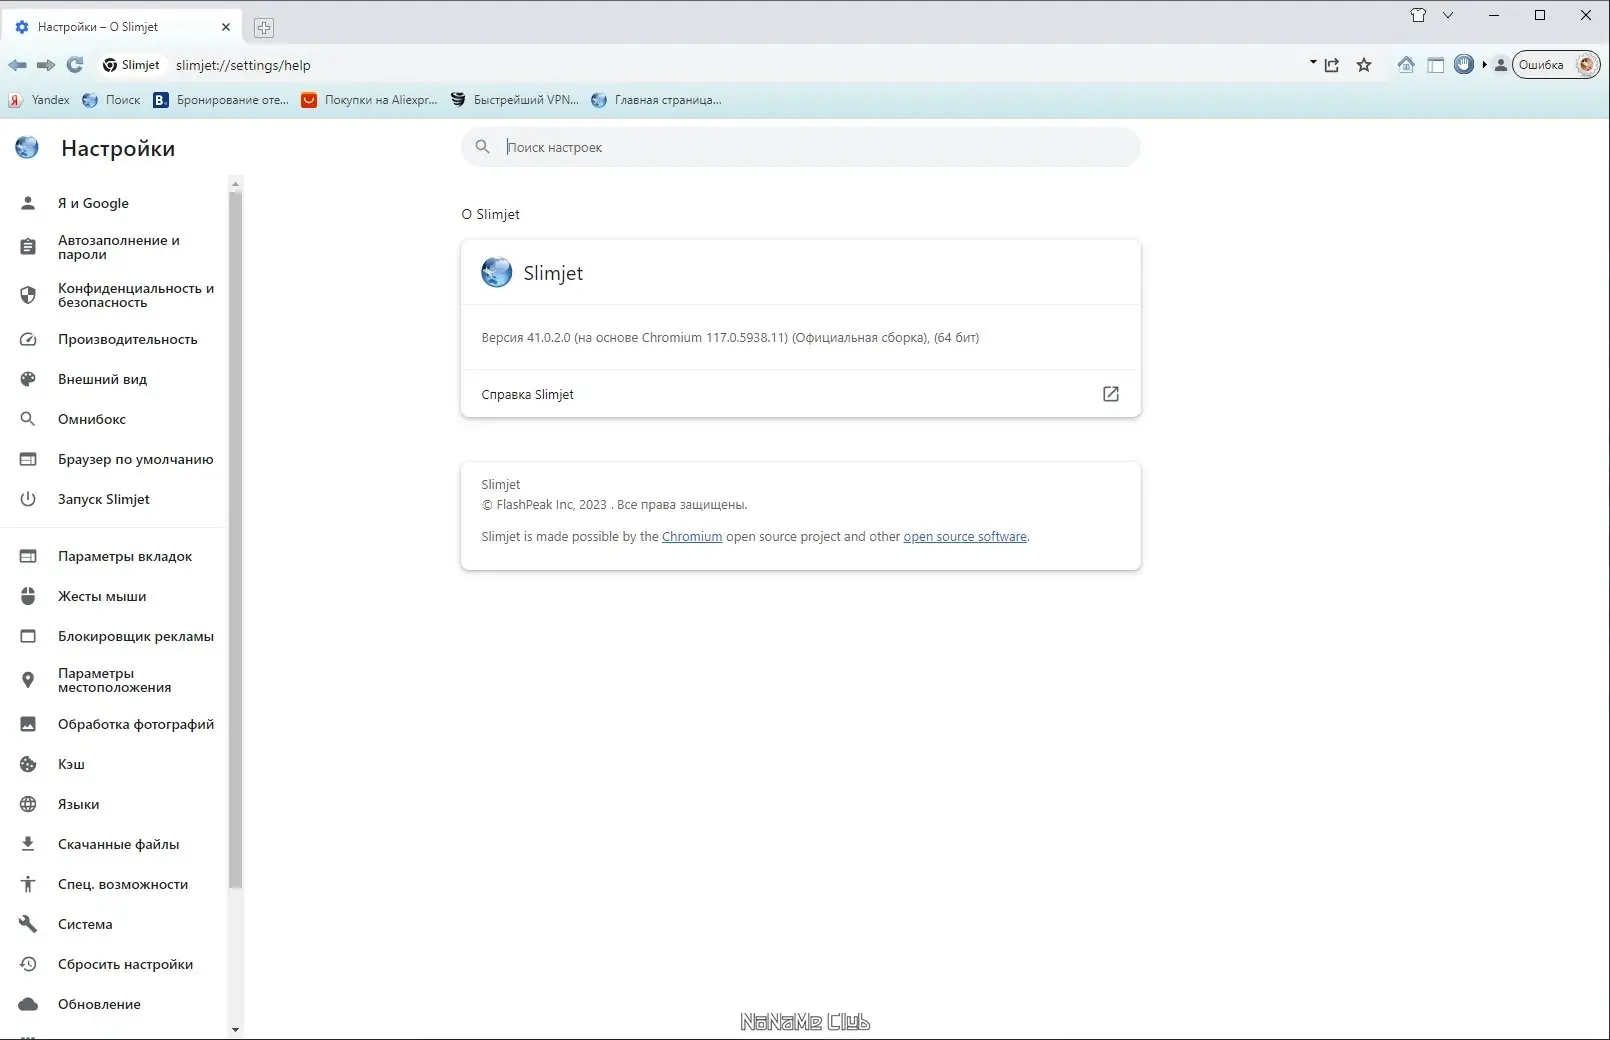Bookmark this page with the star
Image resolution: width=1610 pixels, height=1040 pixels.
pos(1364,65)
